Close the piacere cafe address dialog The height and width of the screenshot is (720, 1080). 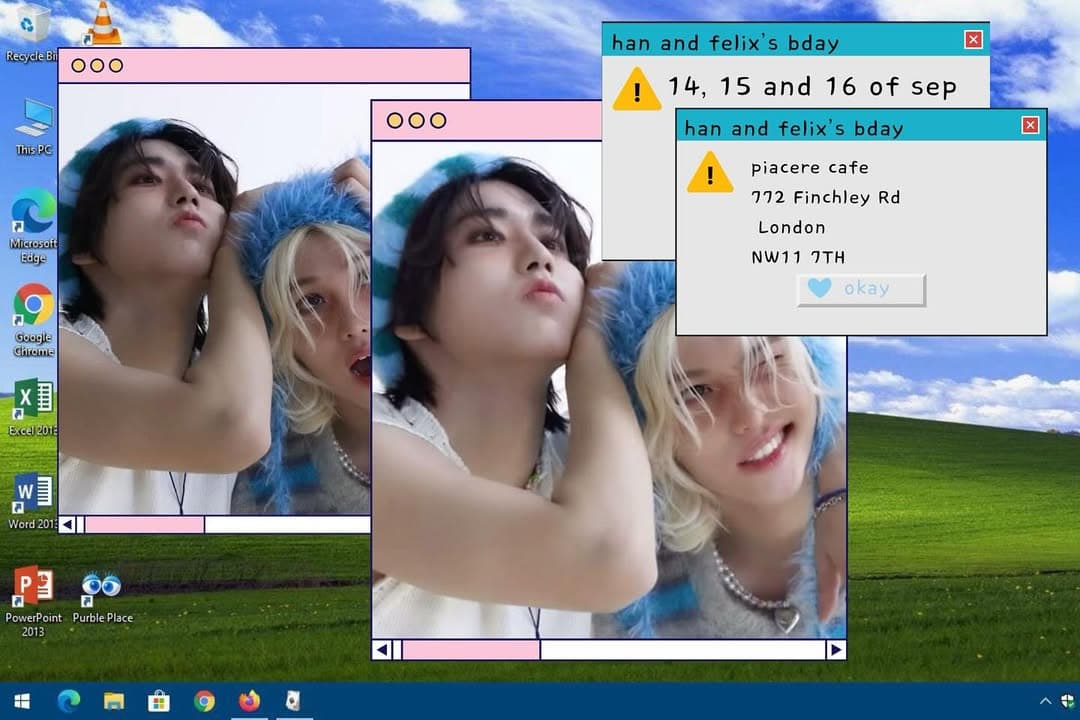1030,125
